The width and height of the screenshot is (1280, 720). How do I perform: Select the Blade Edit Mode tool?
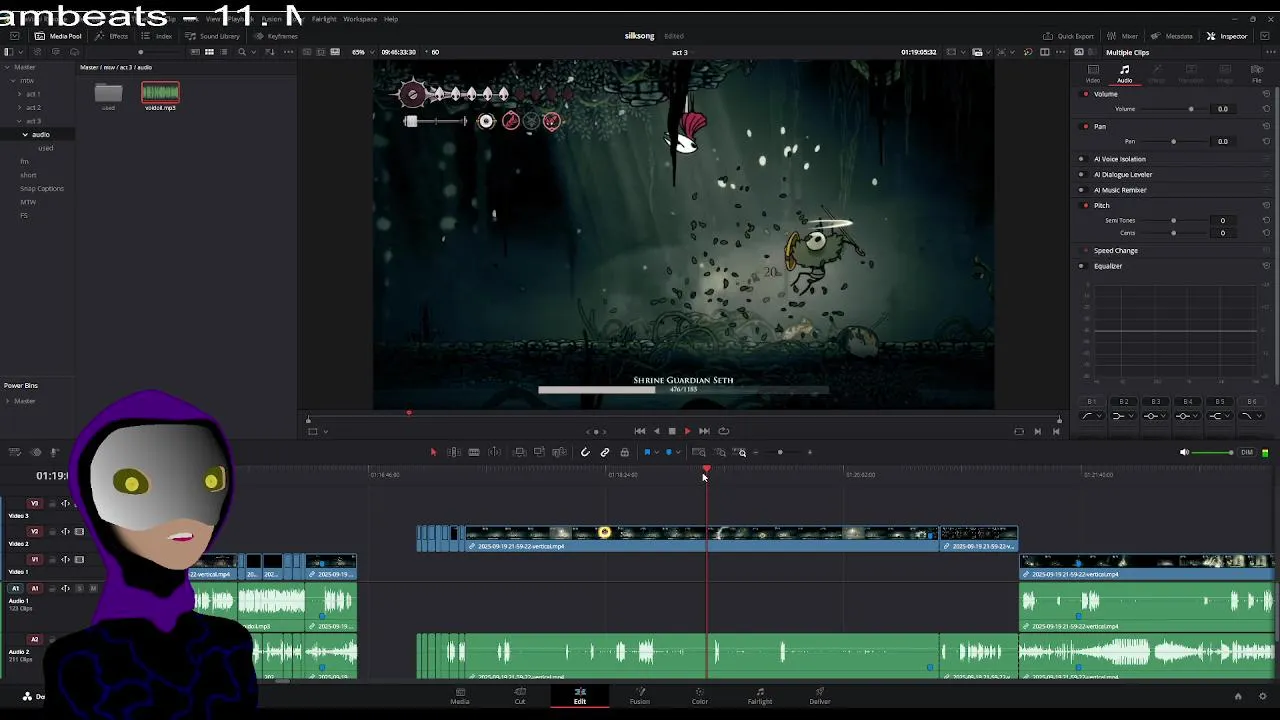click(474, 452)
